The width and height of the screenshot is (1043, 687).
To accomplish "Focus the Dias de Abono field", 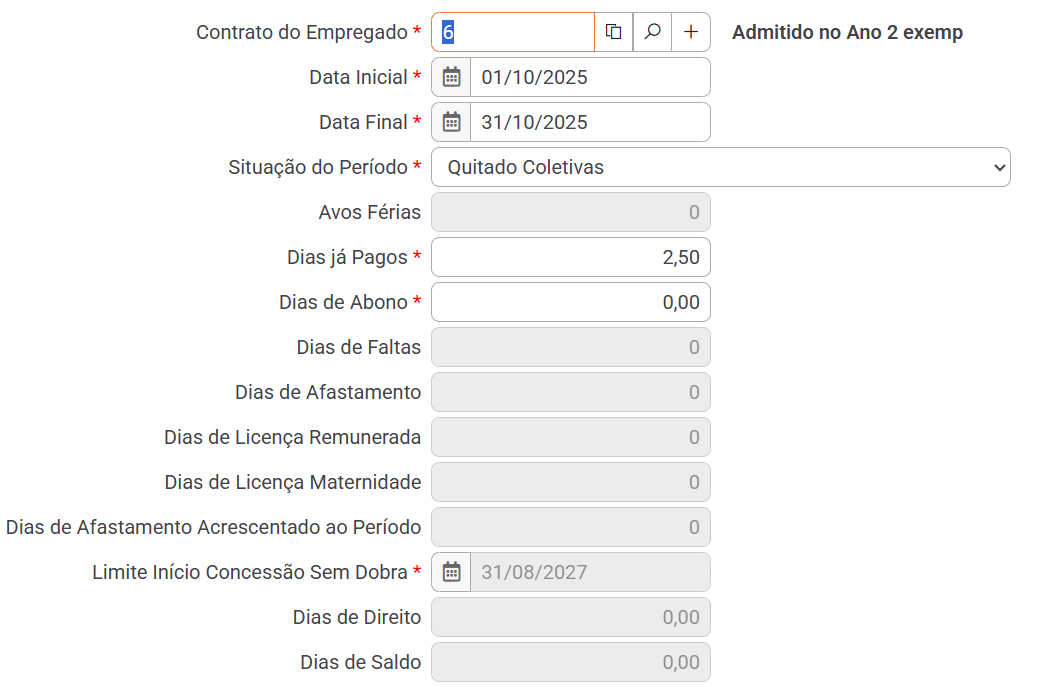I will (570, 302).
